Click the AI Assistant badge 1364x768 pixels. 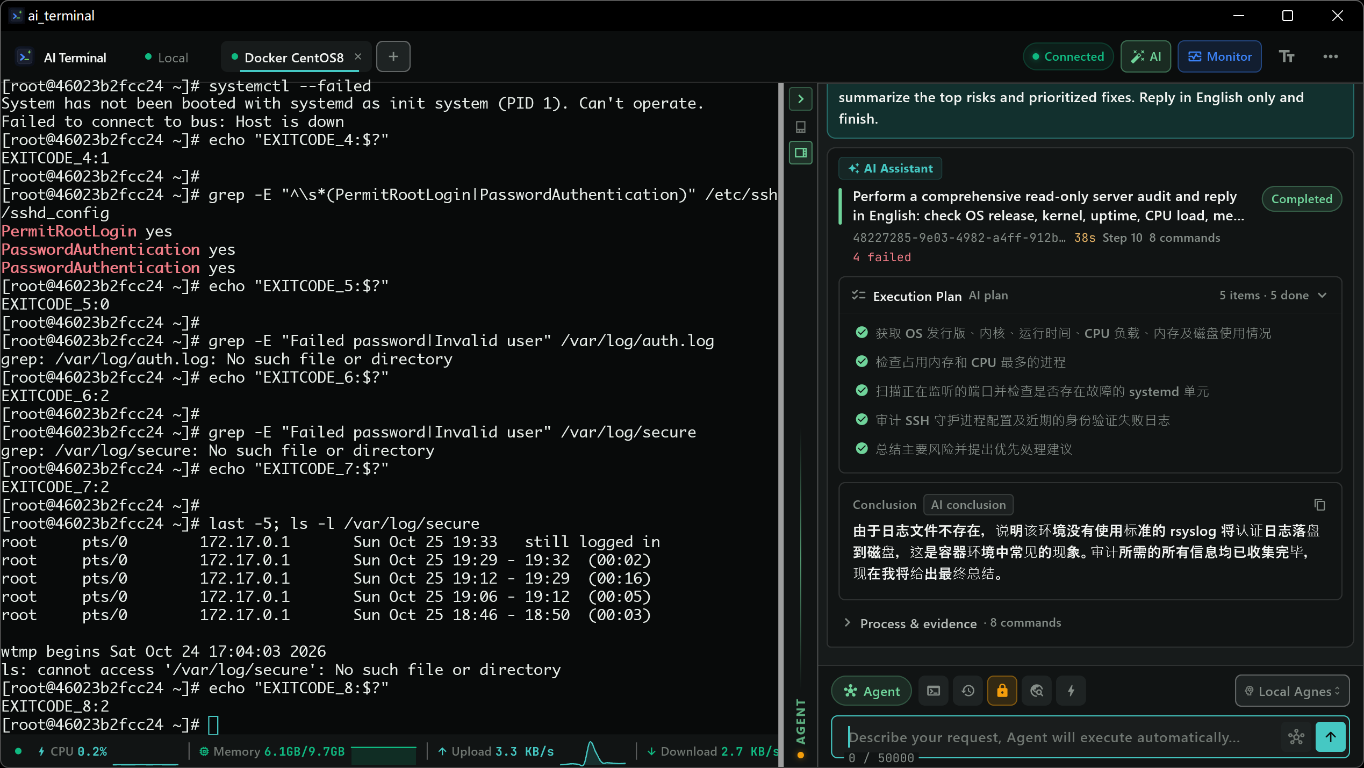890,169
